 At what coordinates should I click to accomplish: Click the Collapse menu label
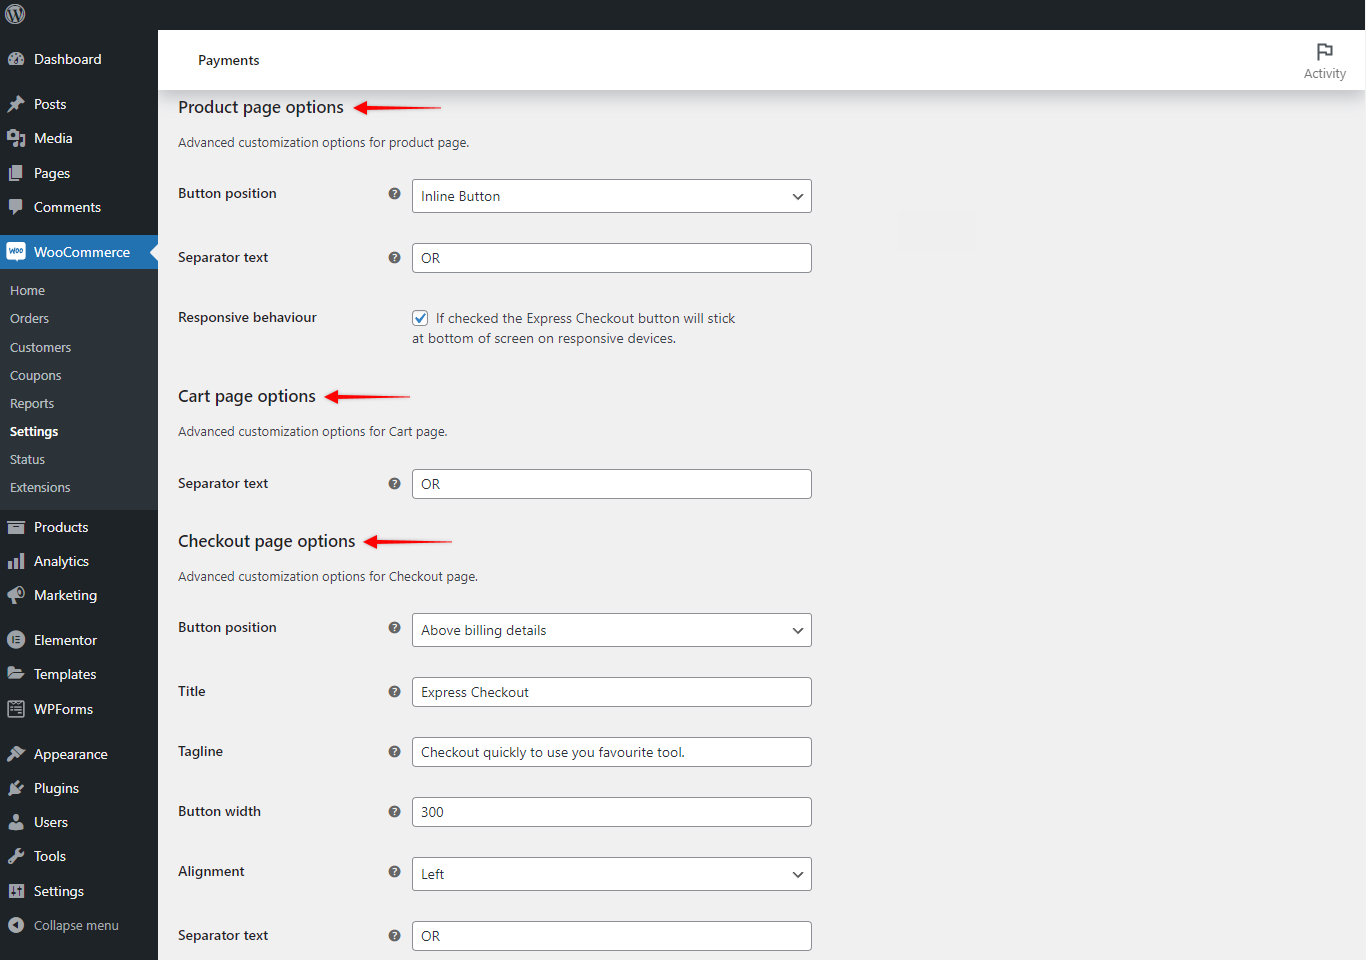point(76,925)
